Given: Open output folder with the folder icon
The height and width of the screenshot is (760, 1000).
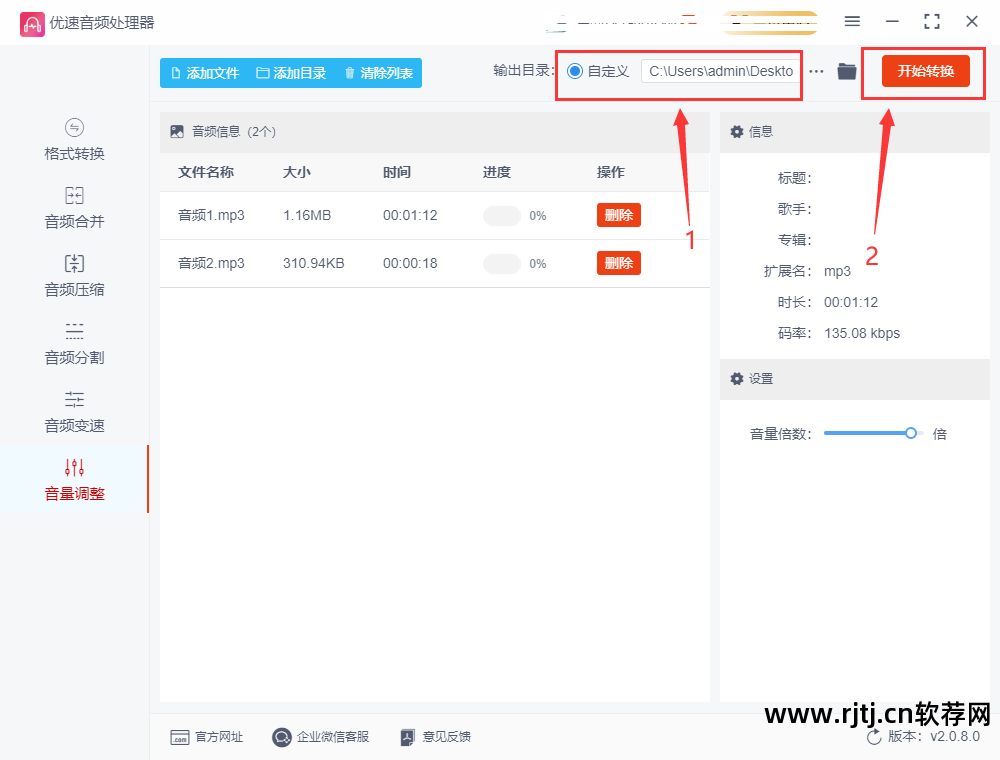Looking at the screenshot, I should [x=847, y=71].
